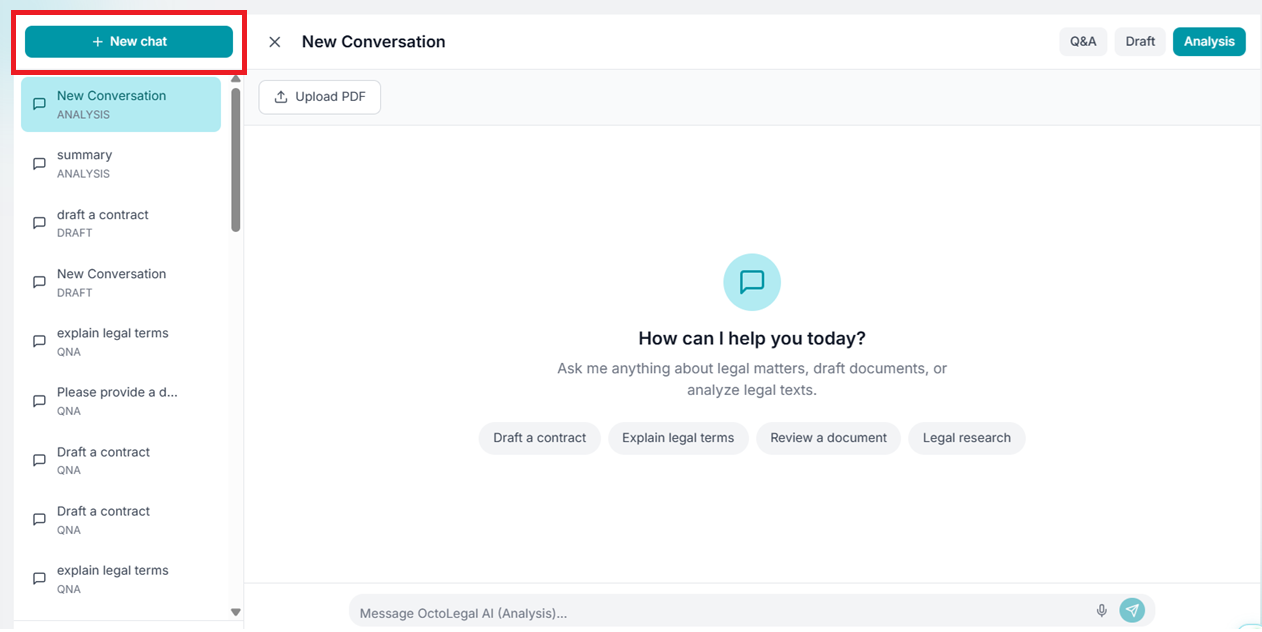This screenshot has width=1262, height=632.
Task: Click the large teal speech bubble icon
Action: [751, 282]
